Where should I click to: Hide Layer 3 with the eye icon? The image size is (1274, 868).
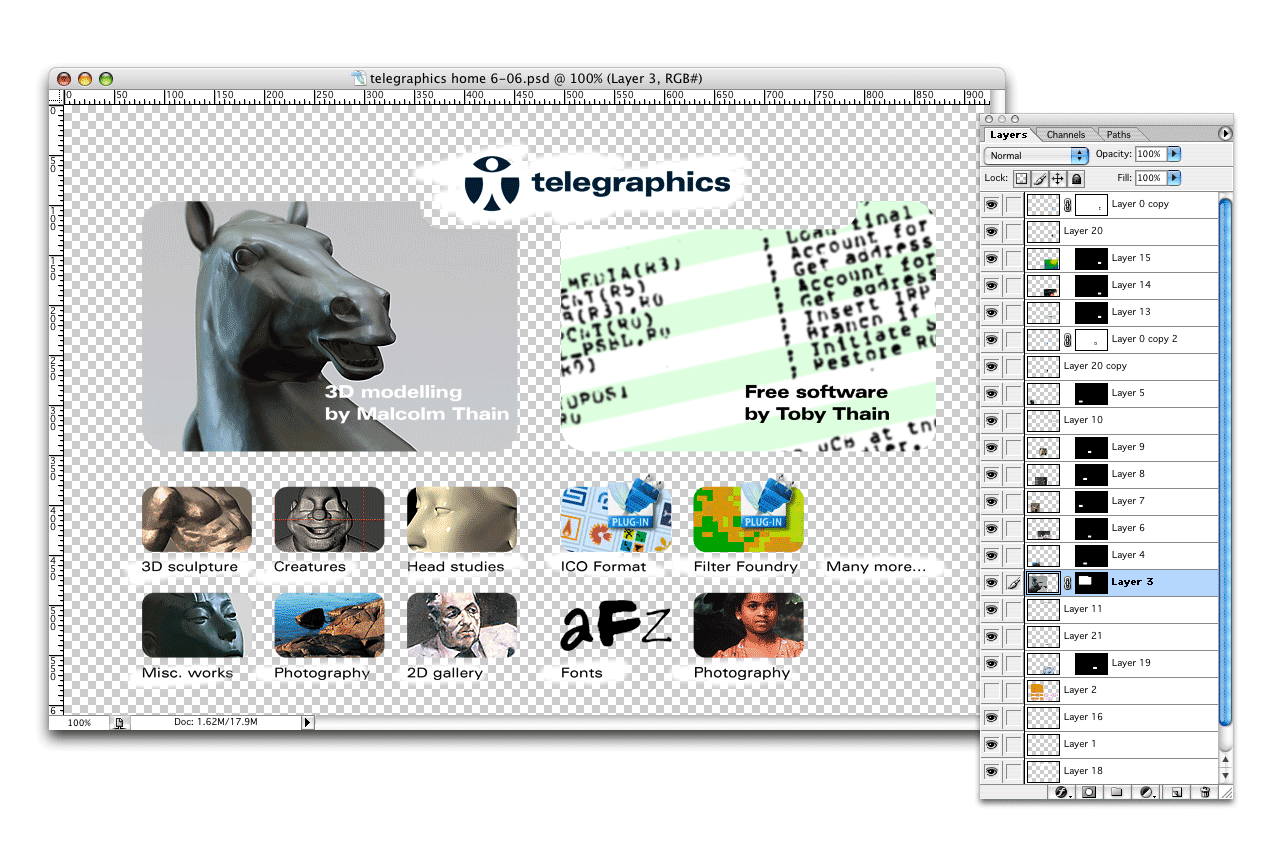(992, 582)
